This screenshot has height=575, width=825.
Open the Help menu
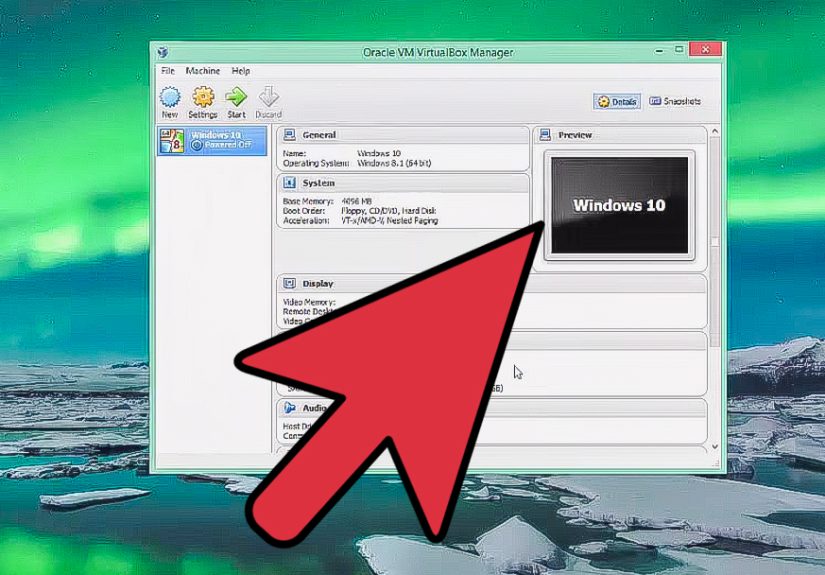tap(241, 70)
